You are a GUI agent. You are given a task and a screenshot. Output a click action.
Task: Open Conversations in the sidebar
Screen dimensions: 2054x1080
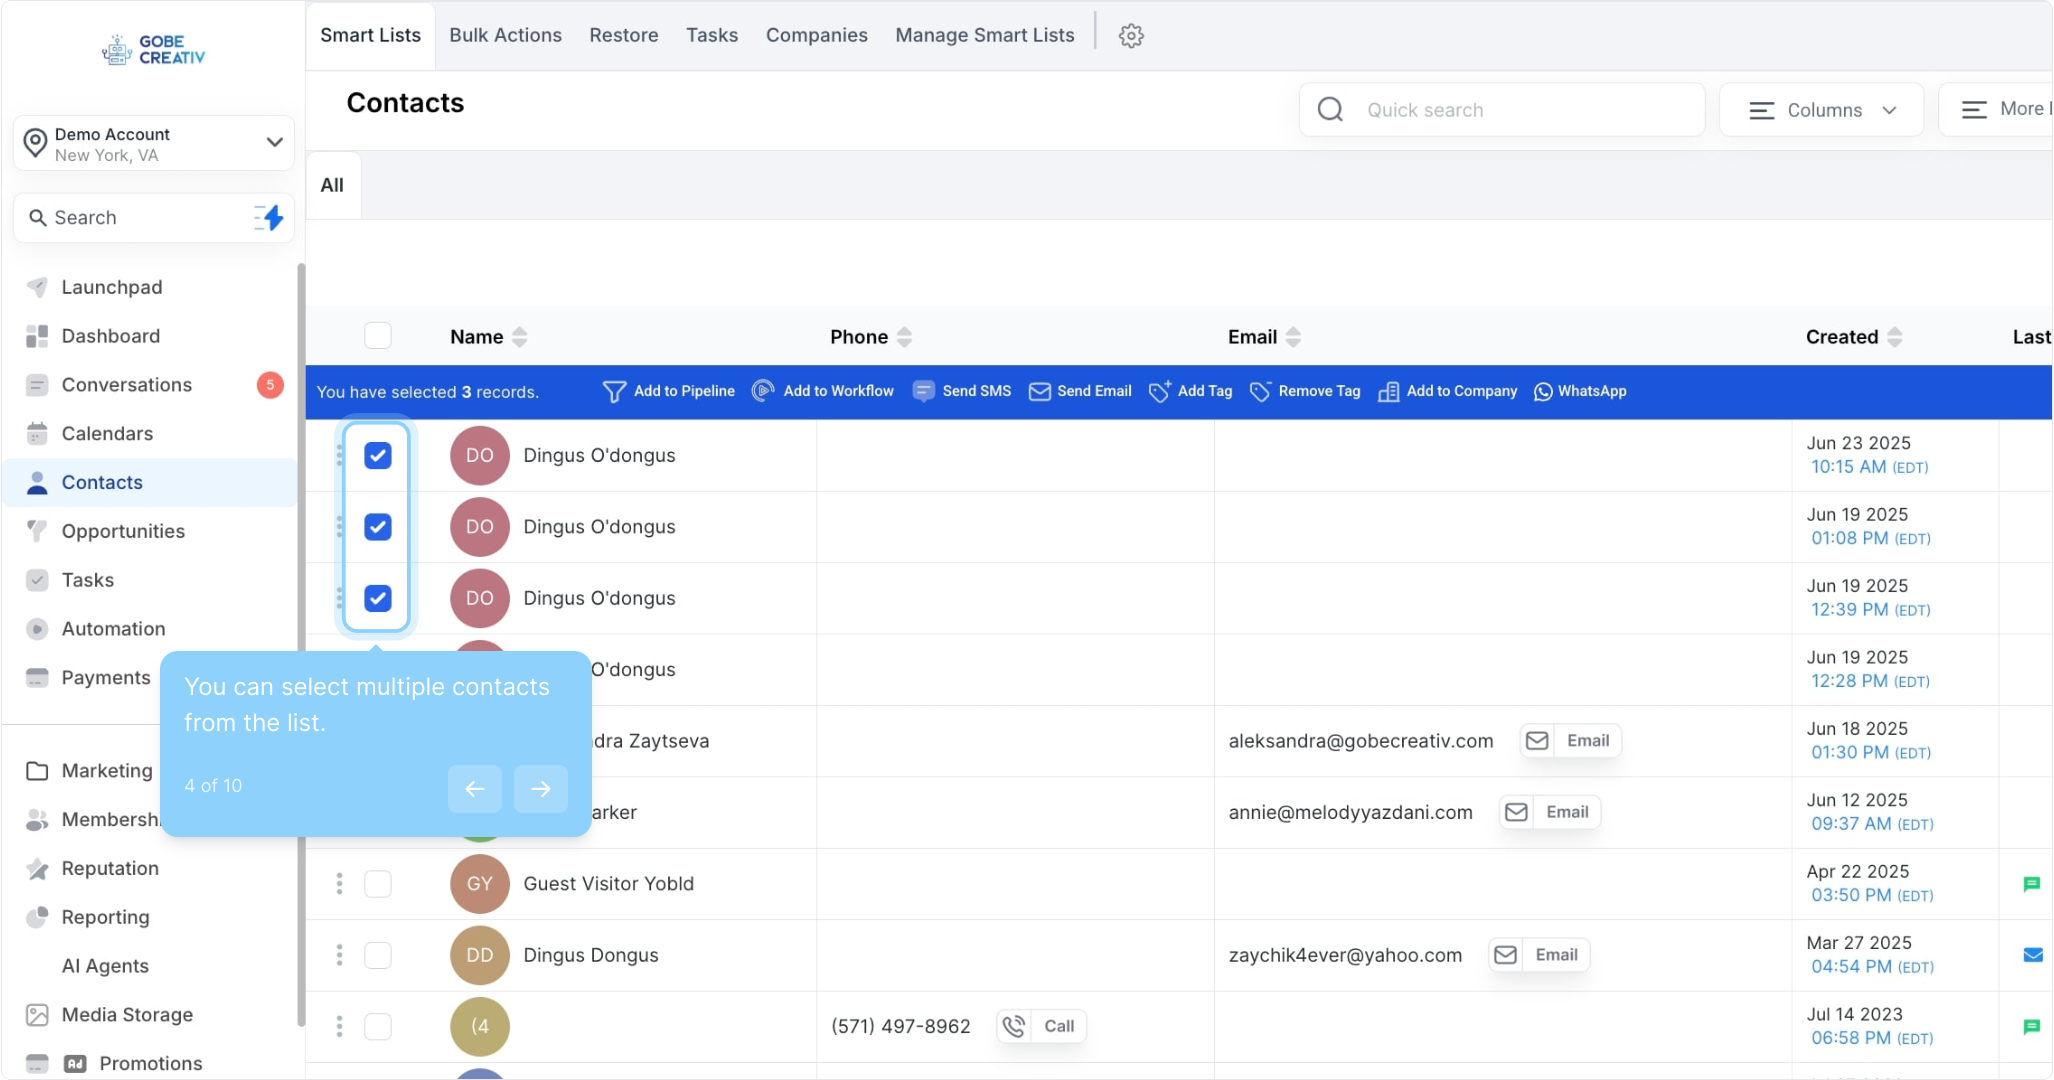tap(127, 385)
